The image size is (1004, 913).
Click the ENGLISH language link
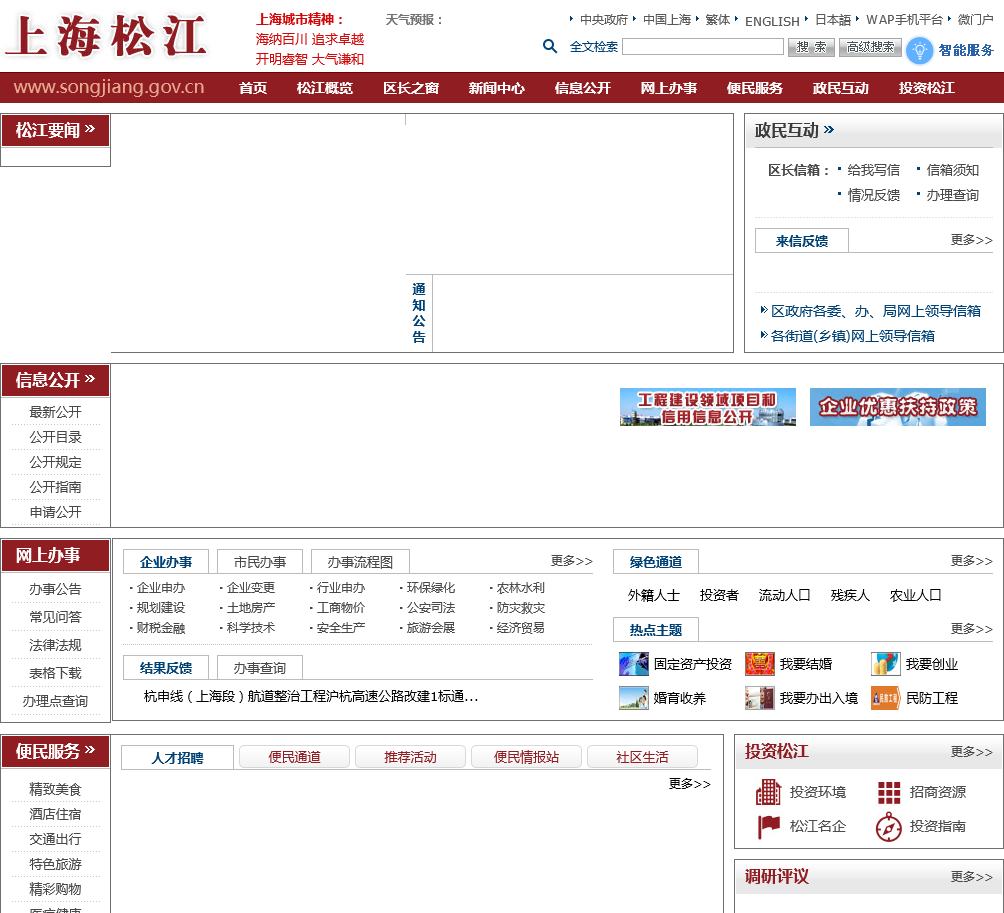click(772, 21)
